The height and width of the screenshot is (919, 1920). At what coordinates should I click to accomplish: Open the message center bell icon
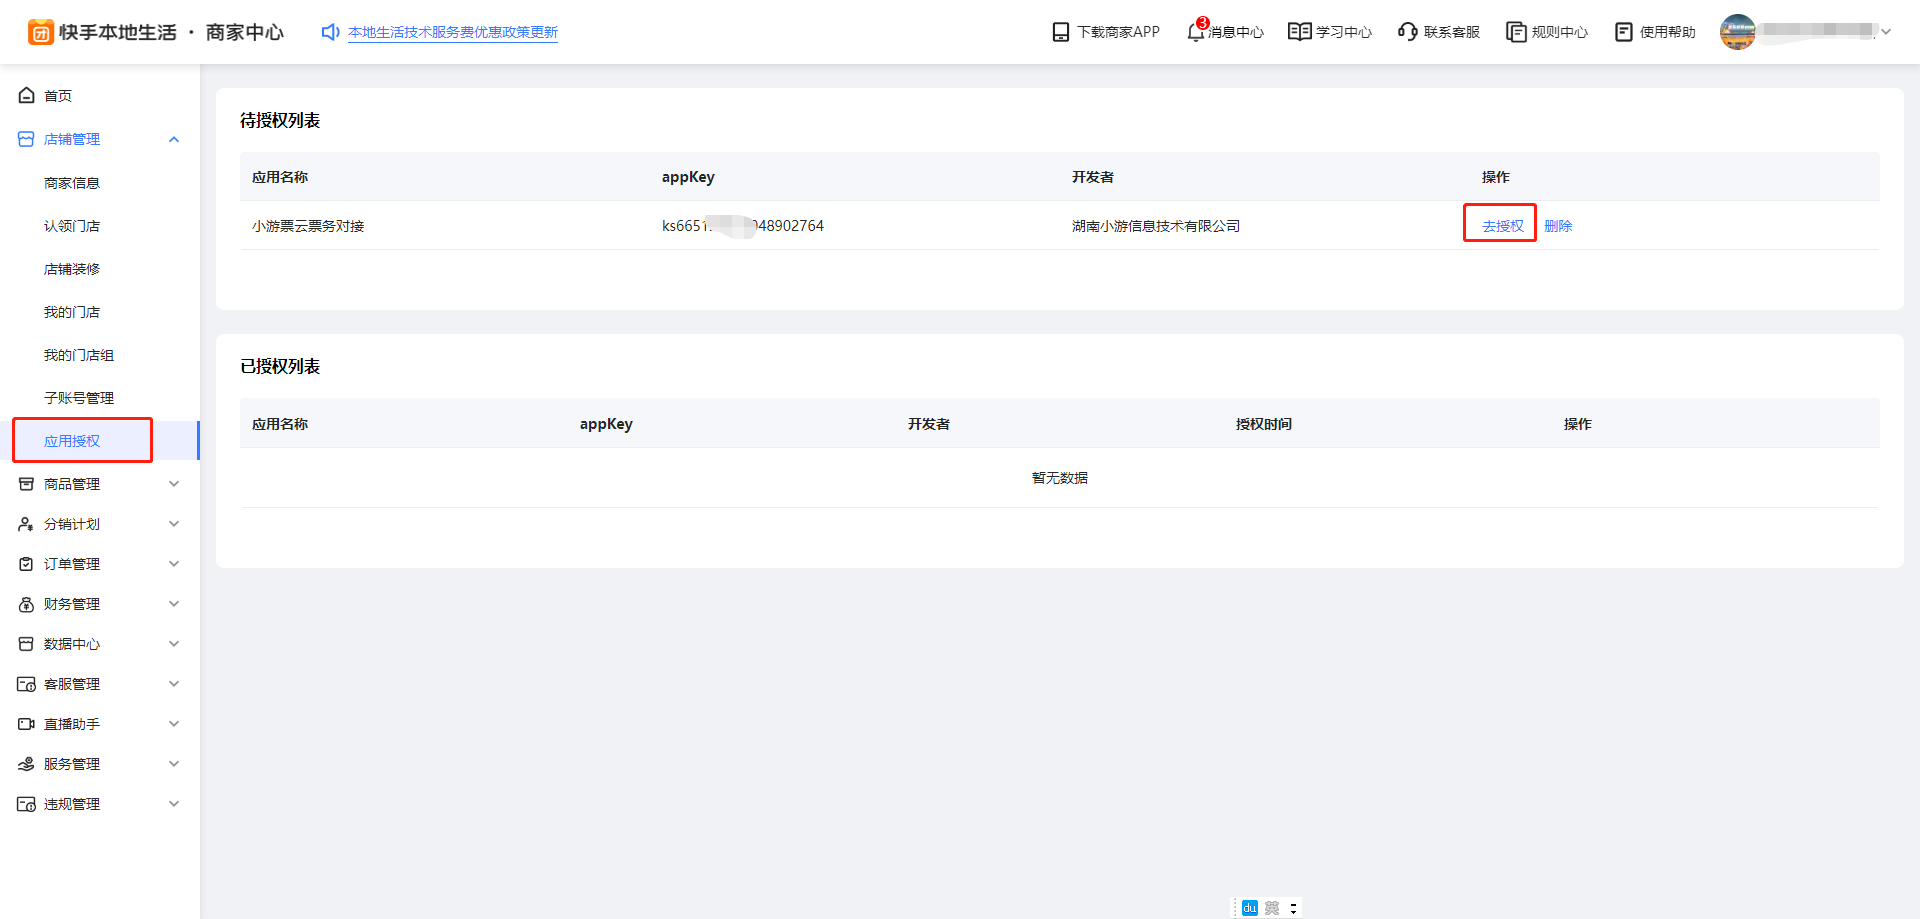click(1195, 32)
